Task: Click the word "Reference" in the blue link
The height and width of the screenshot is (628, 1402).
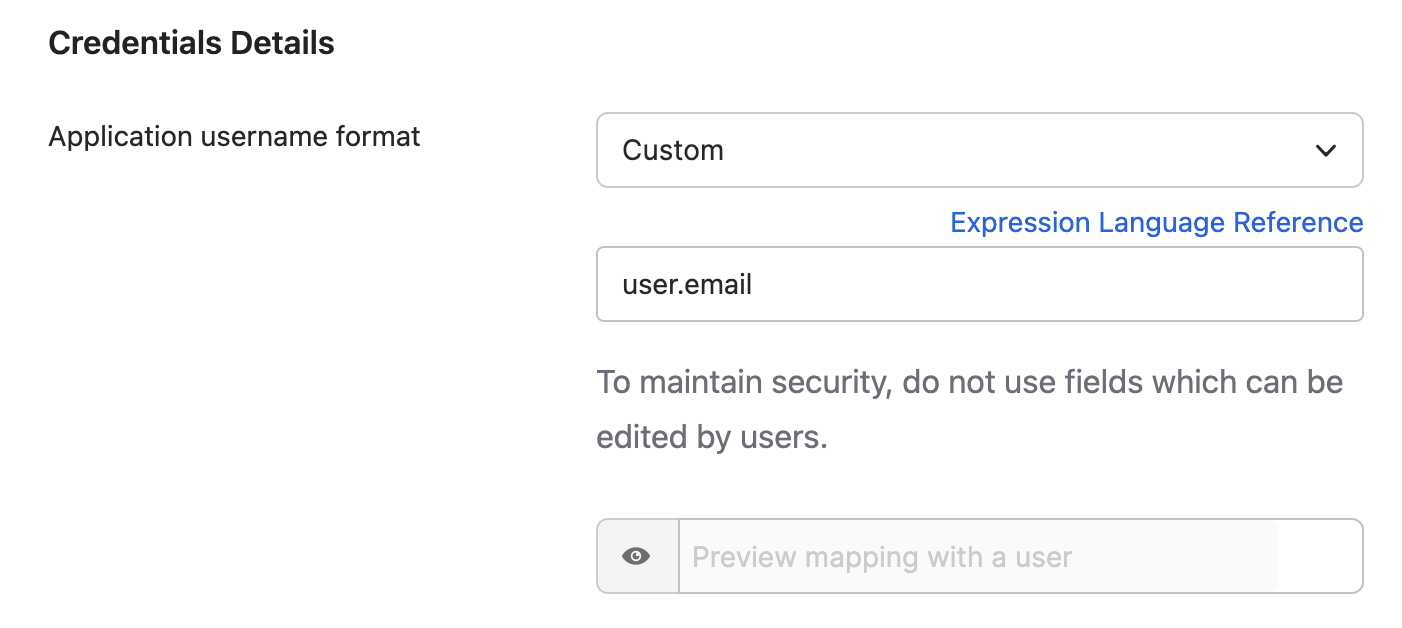Action: 1298,222
